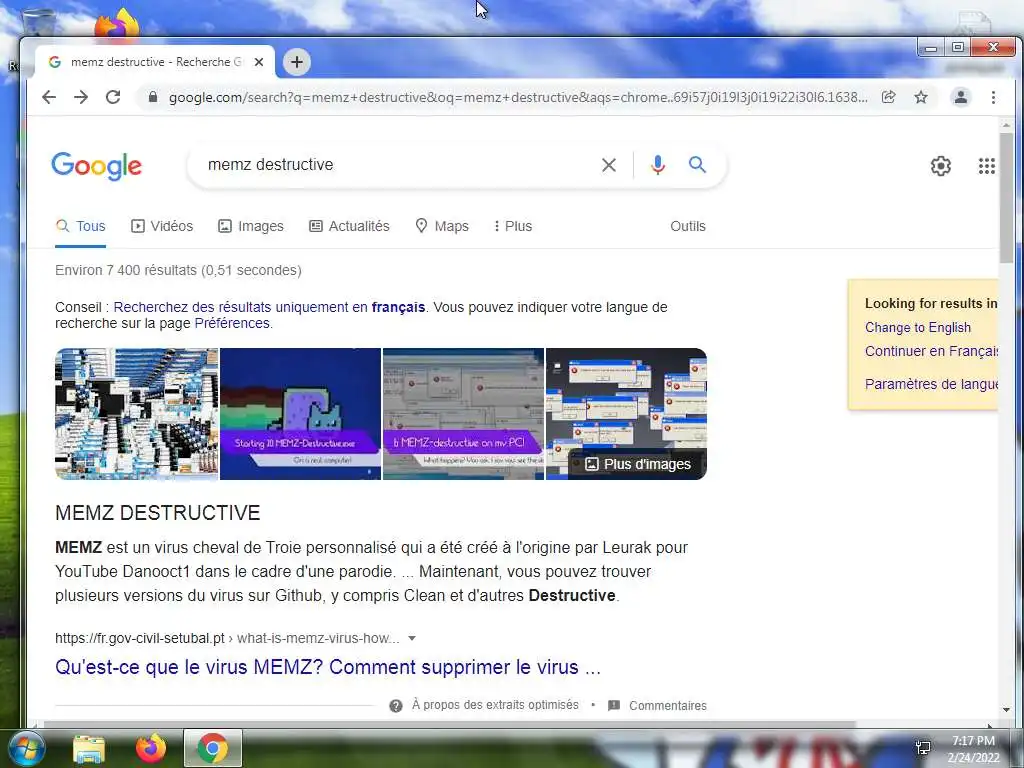
Task: Go back using the browser back arrow
Action: point(49,97)
